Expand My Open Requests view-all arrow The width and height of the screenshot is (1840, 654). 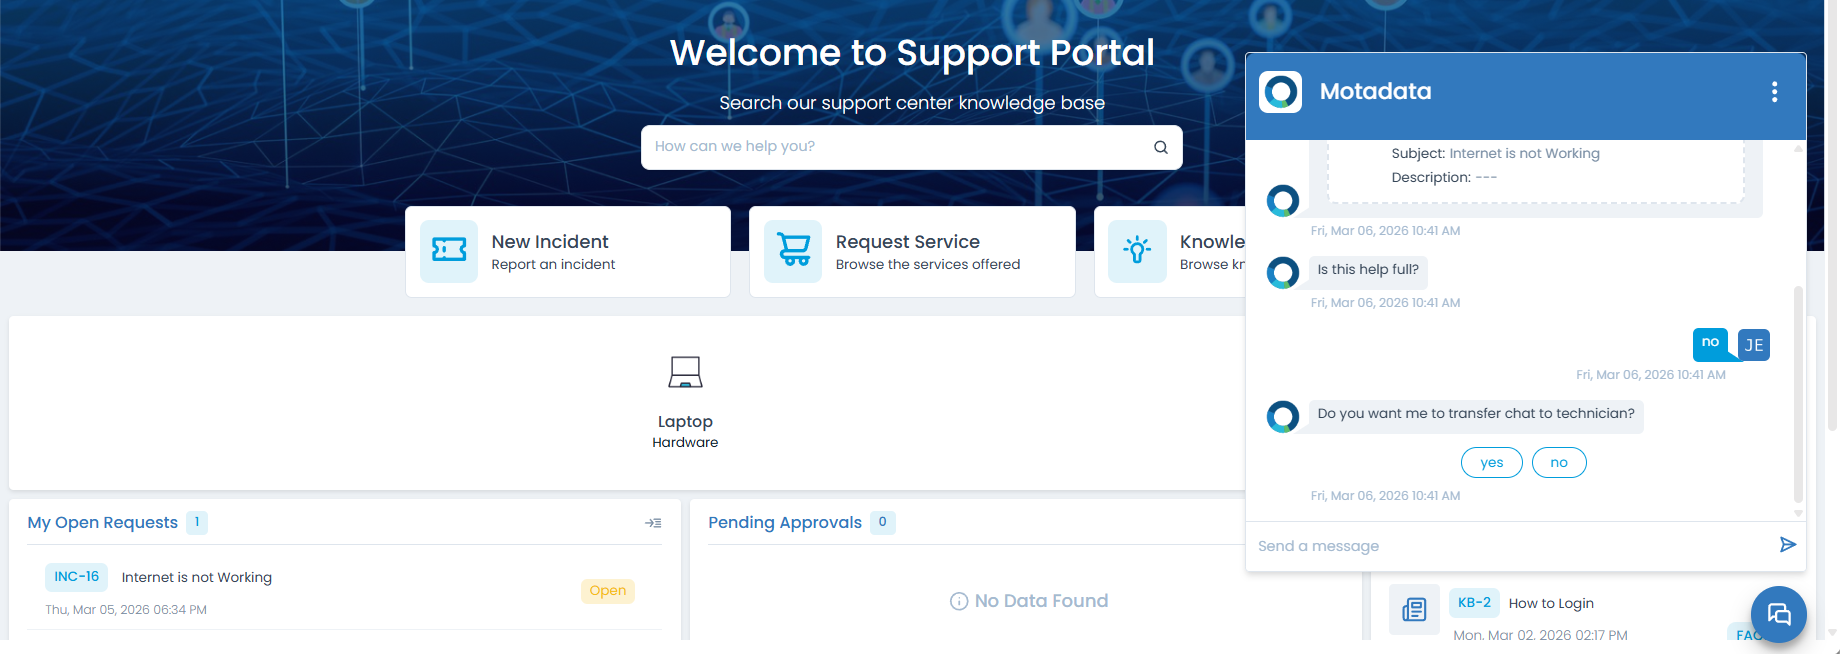pyautogui.click(x=653, y=523)
